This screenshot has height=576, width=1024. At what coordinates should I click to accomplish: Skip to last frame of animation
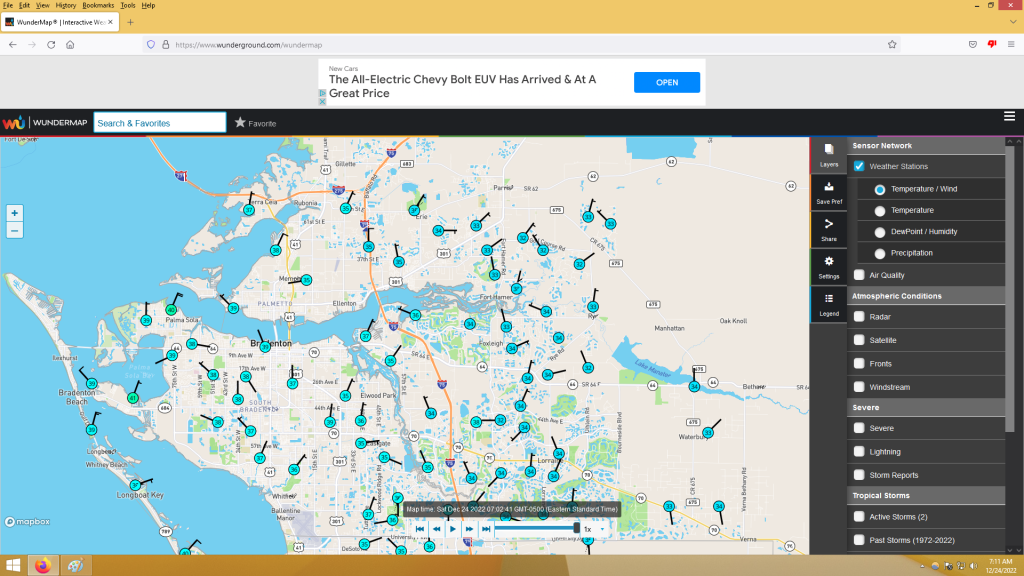click(486, 529)
